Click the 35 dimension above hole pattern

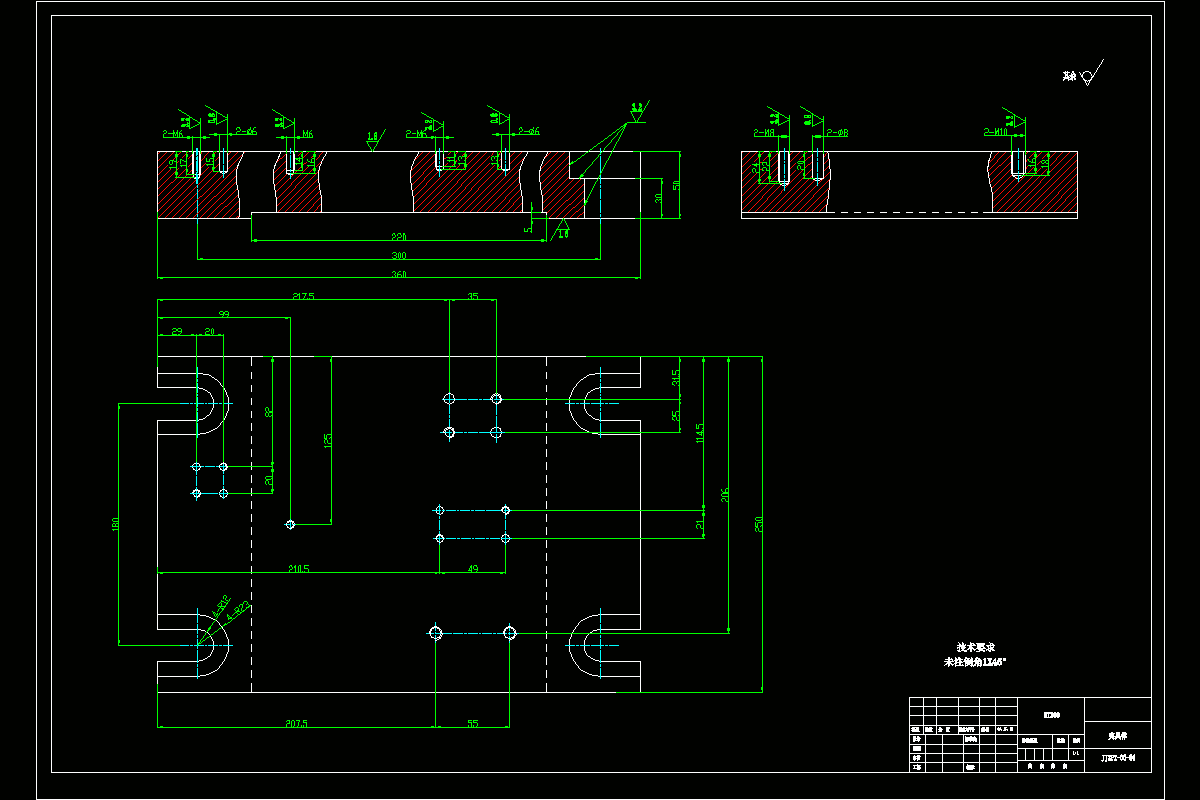[x=473, y=296]
